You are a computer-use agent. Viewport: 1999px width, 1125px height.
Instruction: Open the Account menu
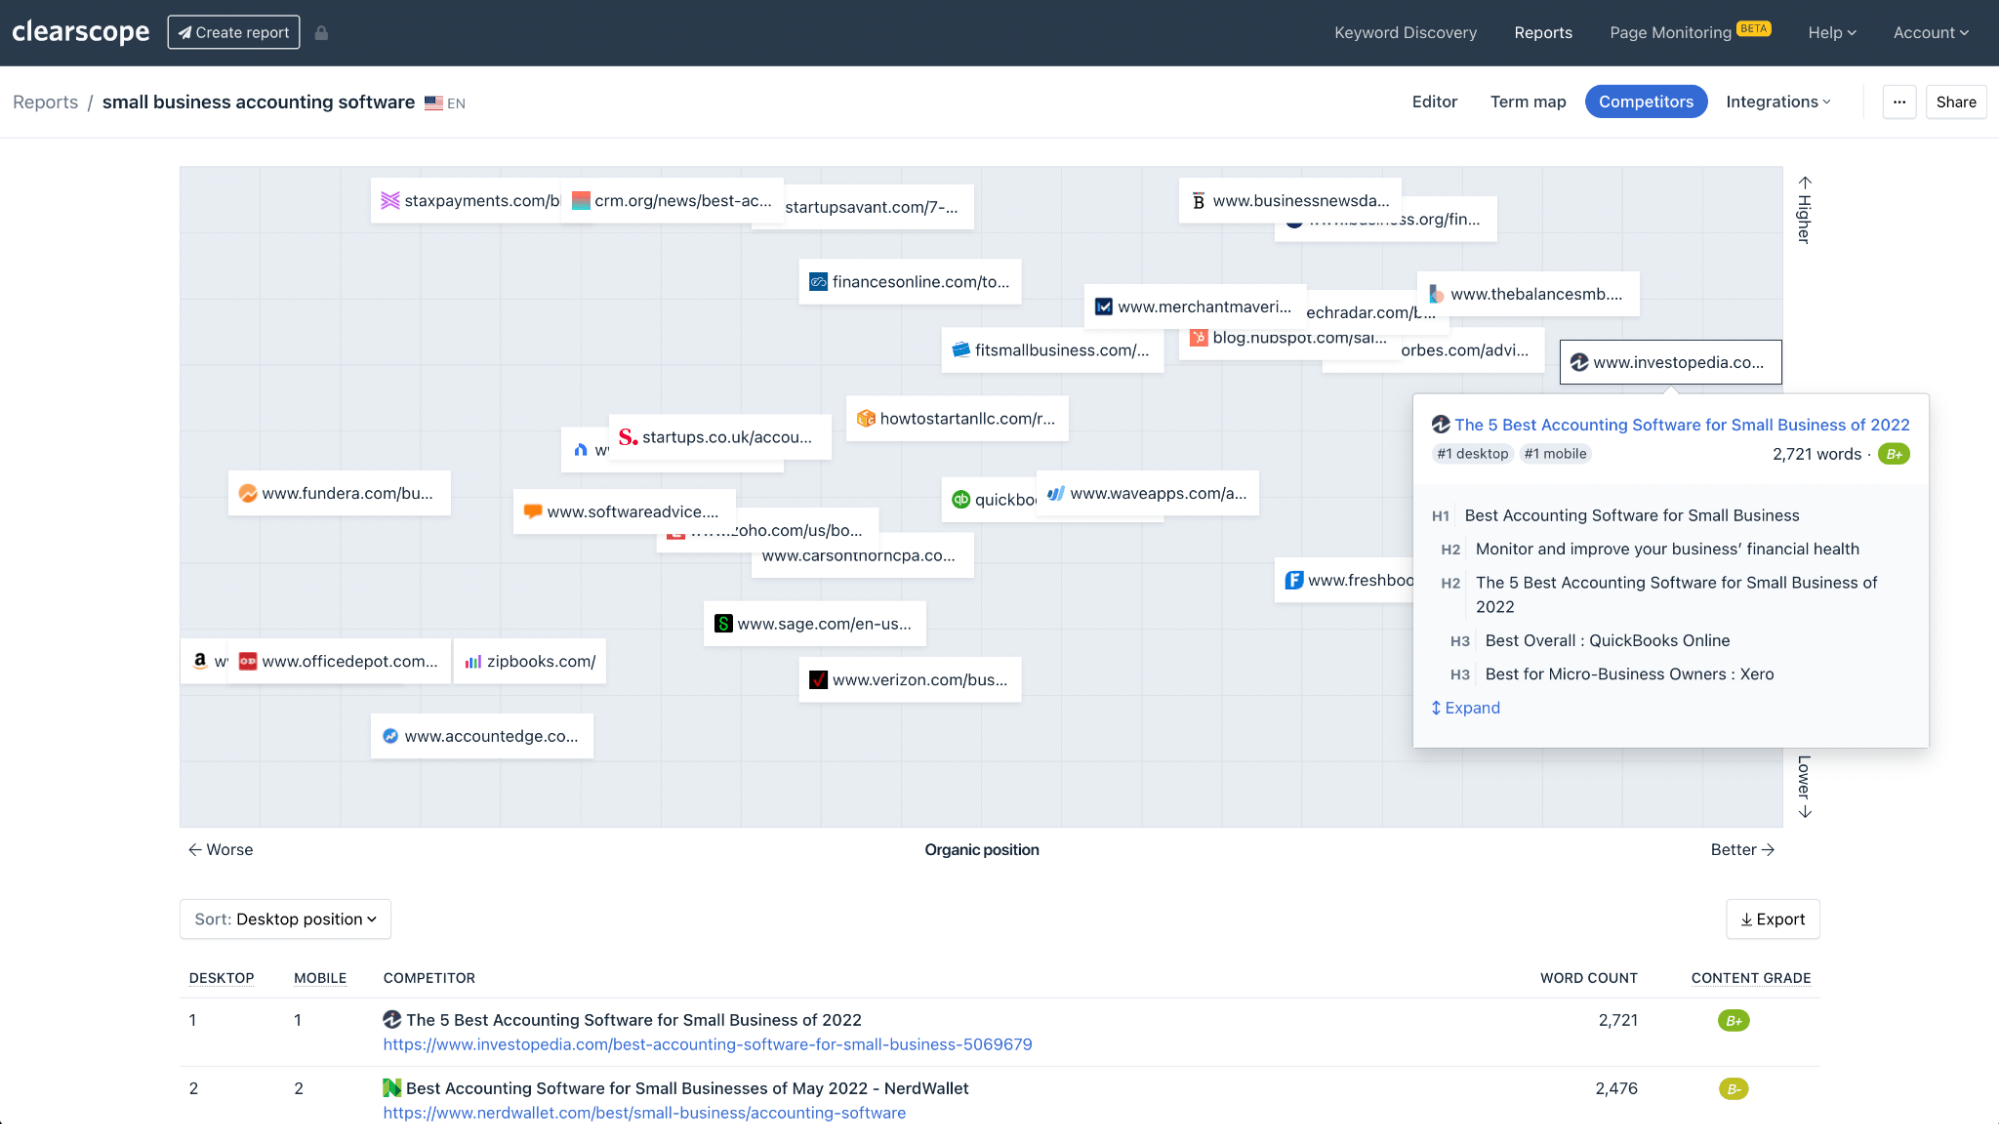click(1930, 33)
